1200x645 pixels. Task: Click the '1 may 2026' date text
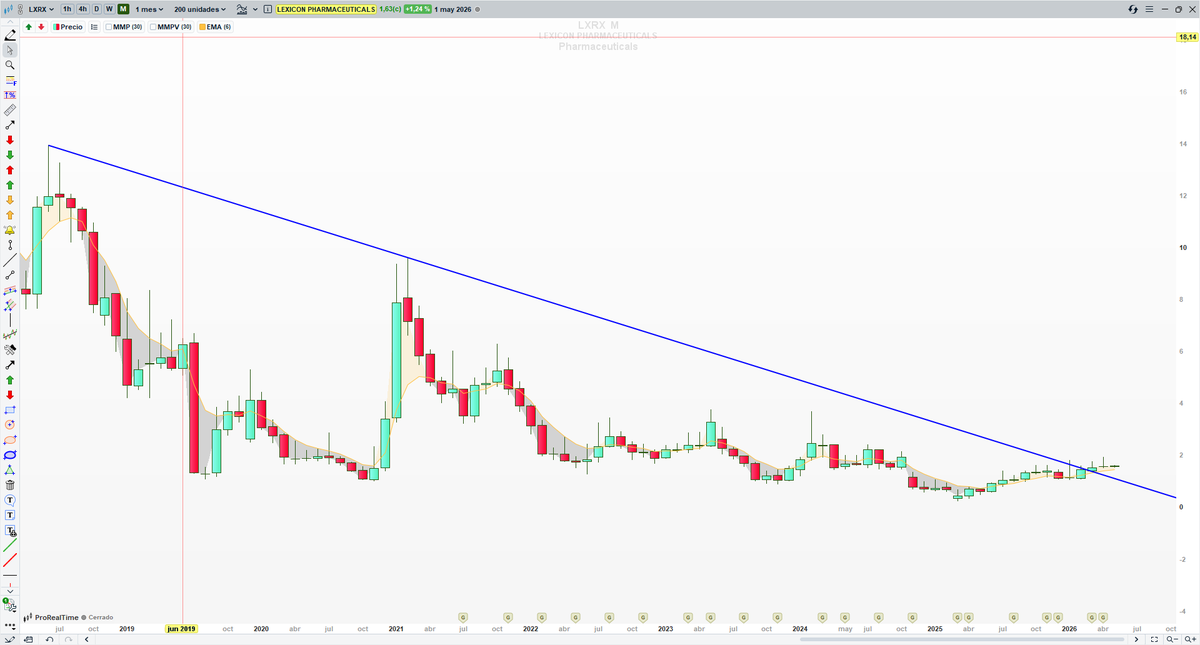pos(453,9)
